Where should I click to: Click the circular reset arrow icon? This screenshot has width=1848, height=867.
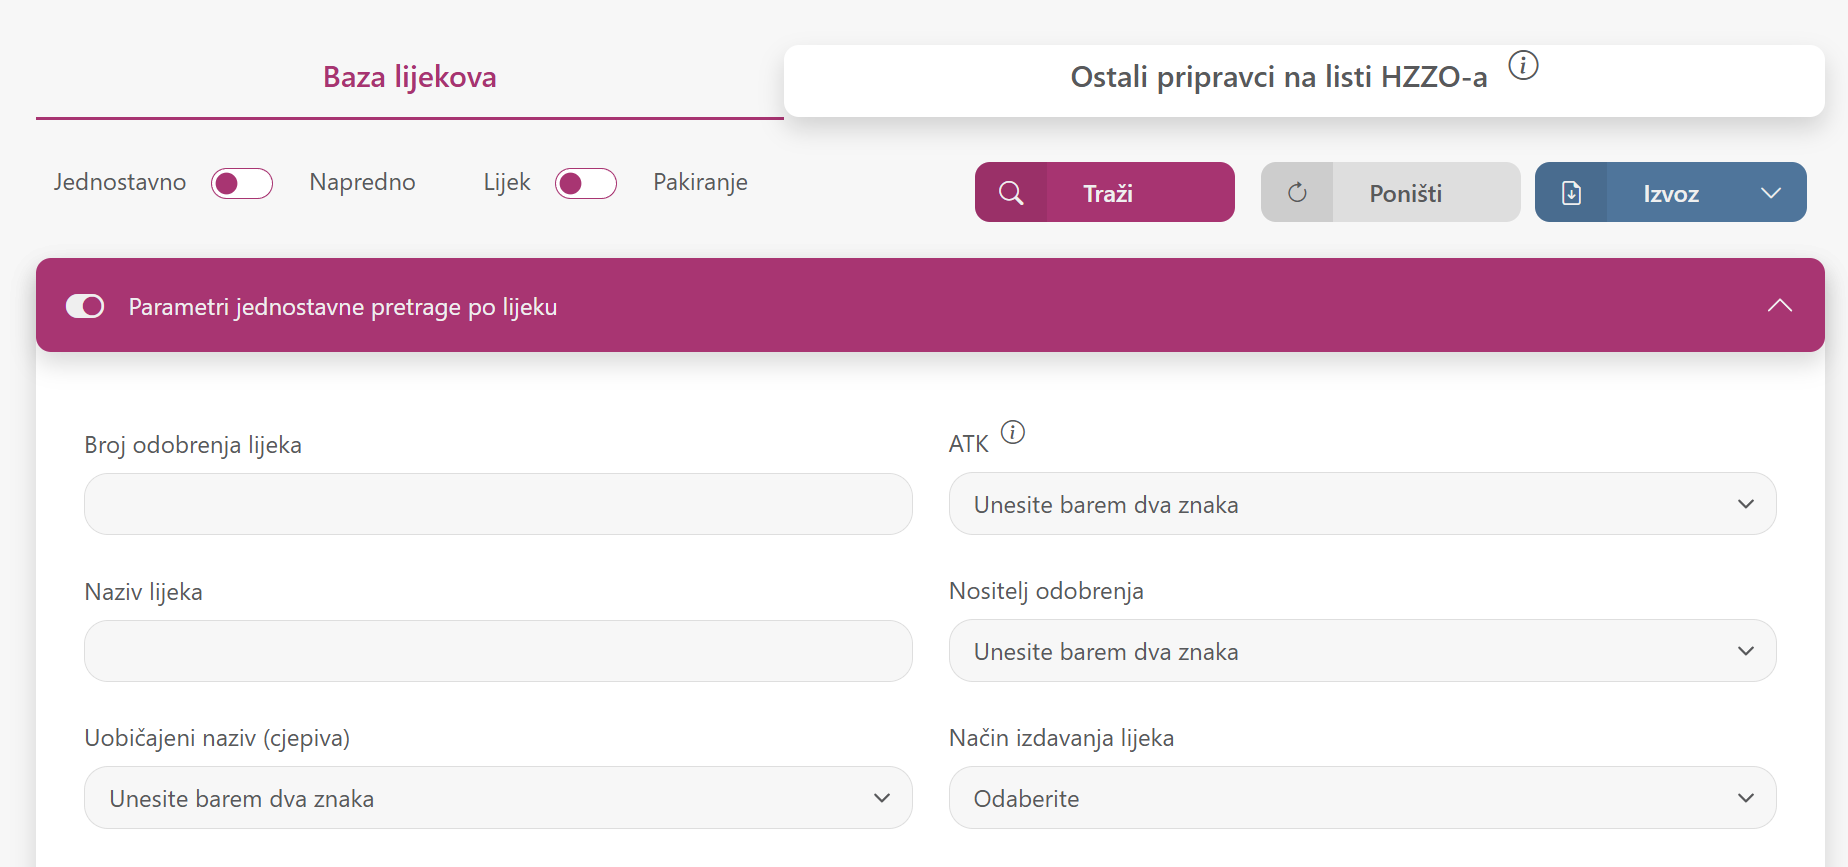point(1297,193)
